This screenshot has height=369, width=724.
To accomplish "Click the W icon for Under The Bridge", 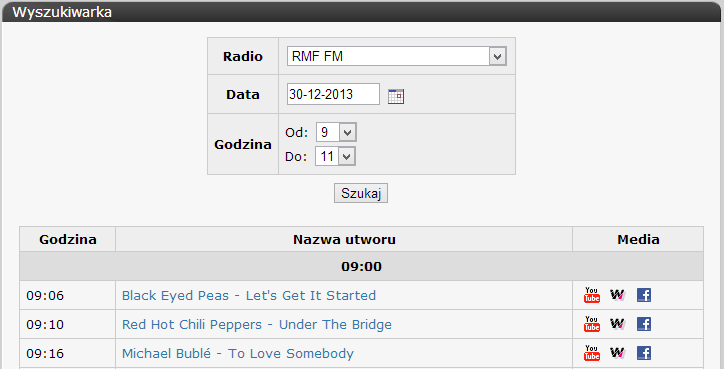I will click(617, 324).
